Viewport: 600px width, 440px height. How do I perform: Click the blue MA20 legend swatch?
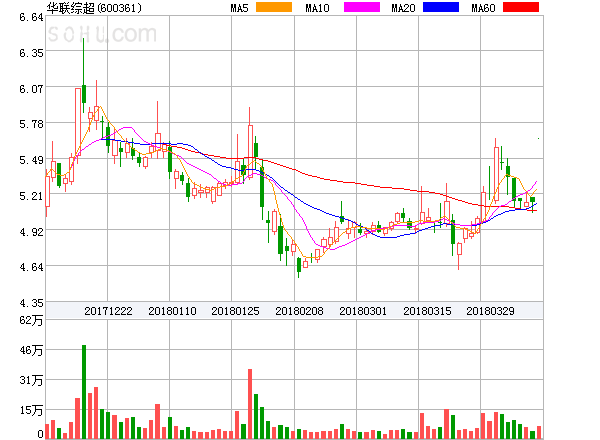point(441,7)
